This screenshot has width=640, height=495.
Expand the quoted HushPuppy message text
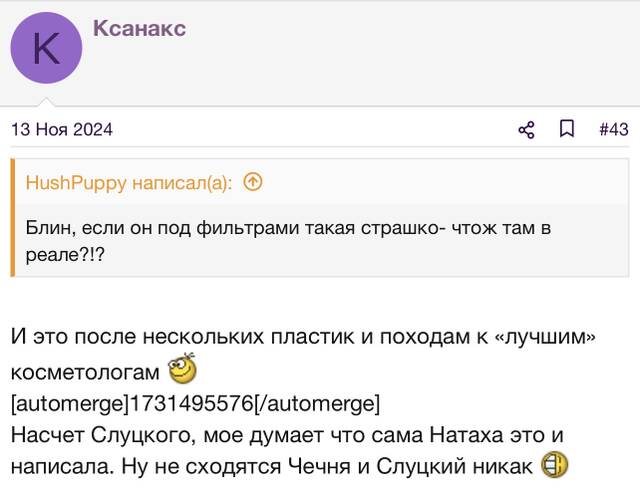tap(288, 241)
